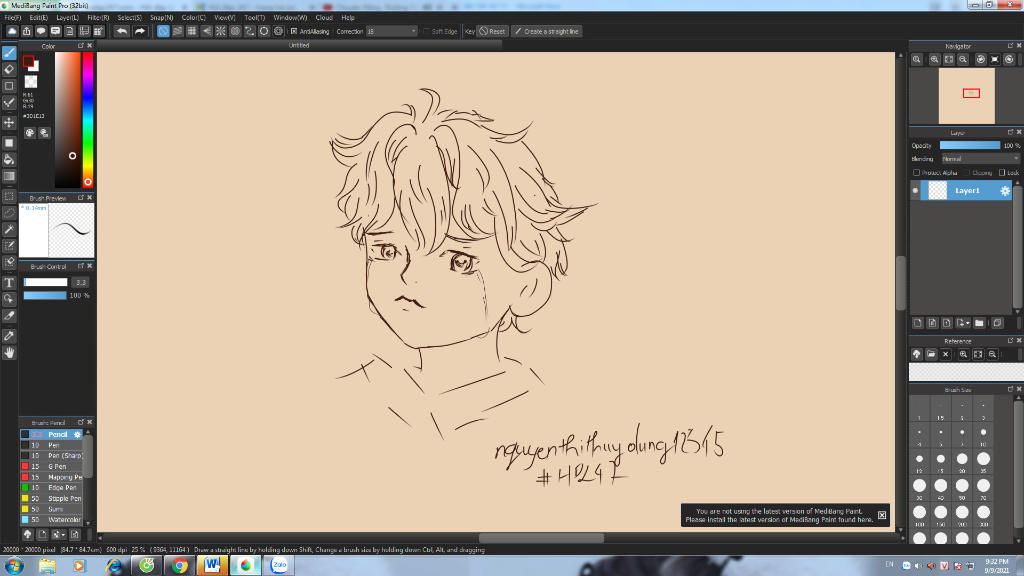The width and height of the screenshot is (1024, 576).
Task: Float the Brush Preview panel
Action: (x=80, y=197)
